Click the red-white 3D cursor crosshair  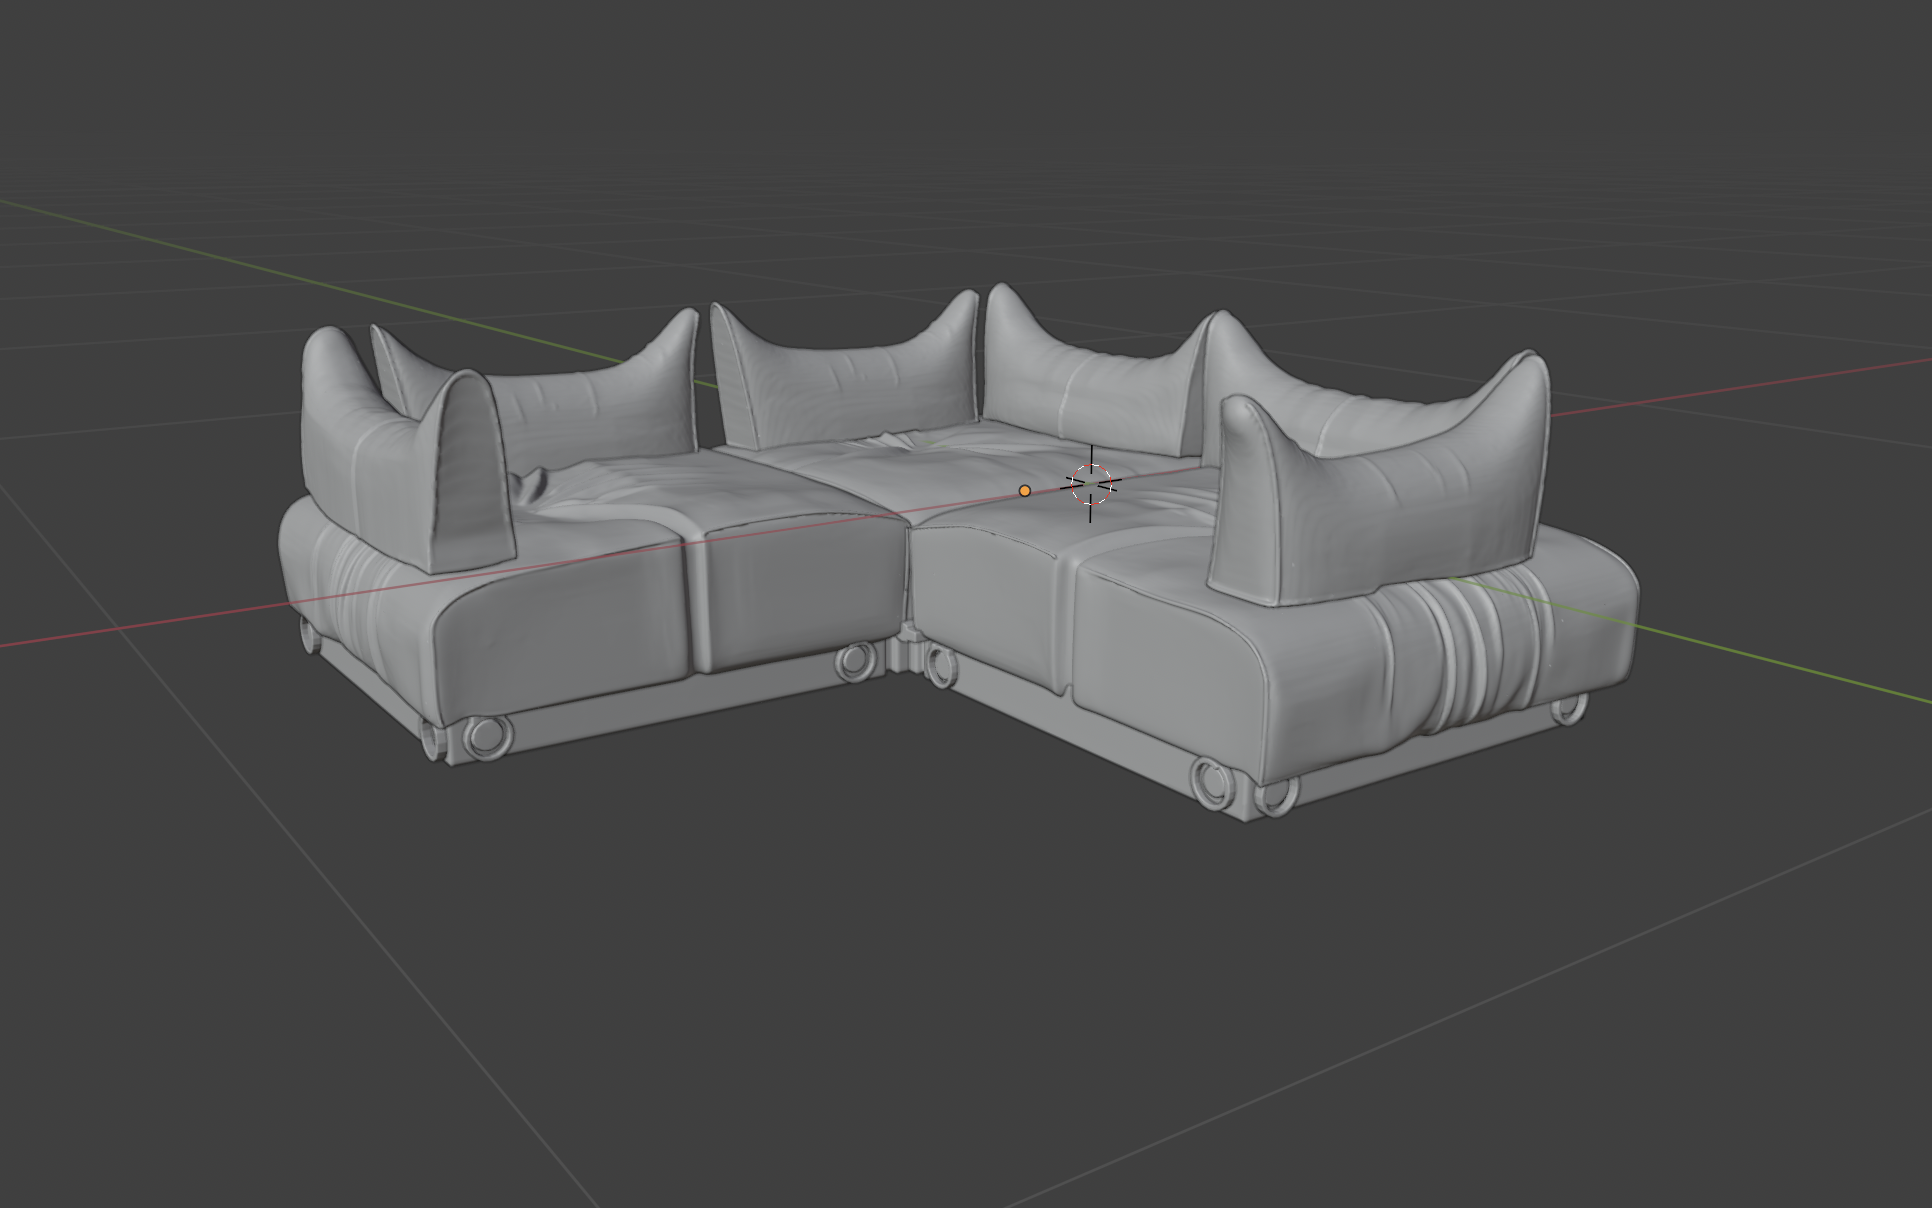[1090, 484]
